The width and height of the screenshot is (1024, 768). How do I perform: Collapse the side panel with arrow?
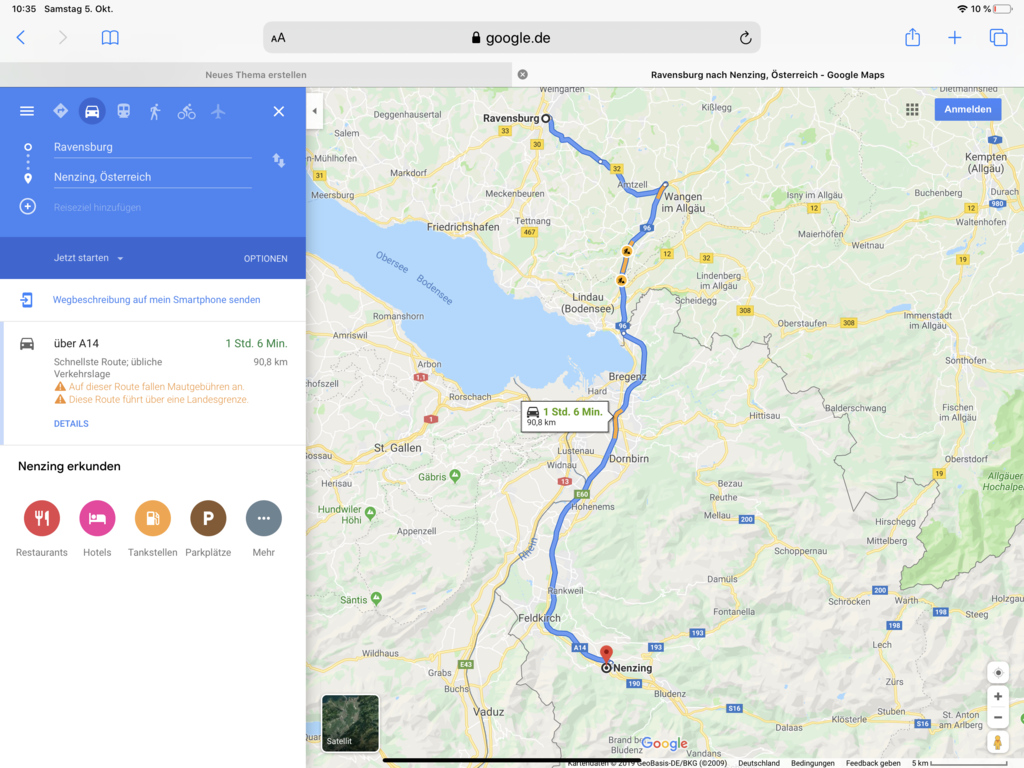pyautogui.click(x=315, y=111)
